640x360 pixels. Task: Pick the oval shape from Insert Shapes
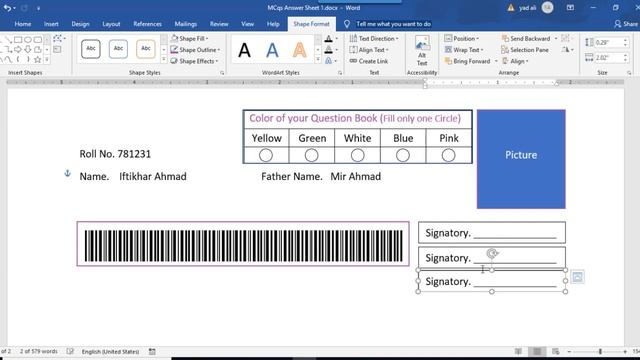(28, 40)
